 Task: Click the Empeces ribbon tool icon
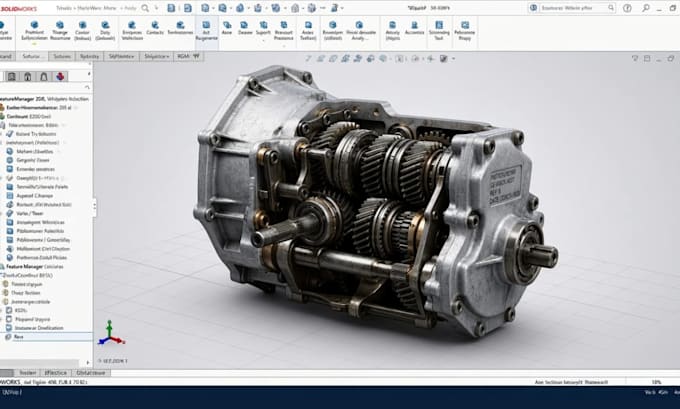click(x=132, y=25)
